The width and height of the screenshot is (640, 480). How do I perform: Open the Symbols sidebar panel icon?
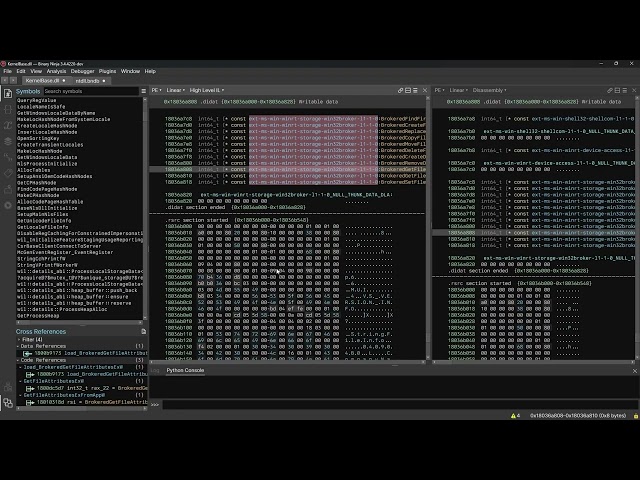click(8, 93)
